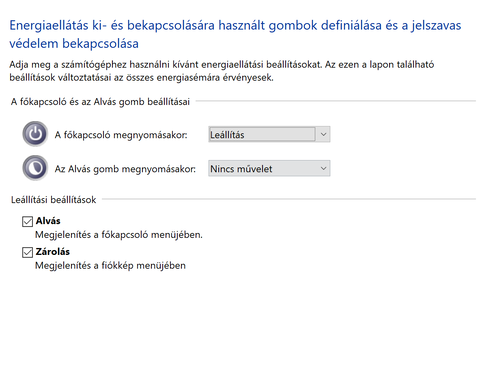Click the bold Alvás checkbox label
Image resolution: width=480 pixels, height=385 pixels.
coord(48,221)
